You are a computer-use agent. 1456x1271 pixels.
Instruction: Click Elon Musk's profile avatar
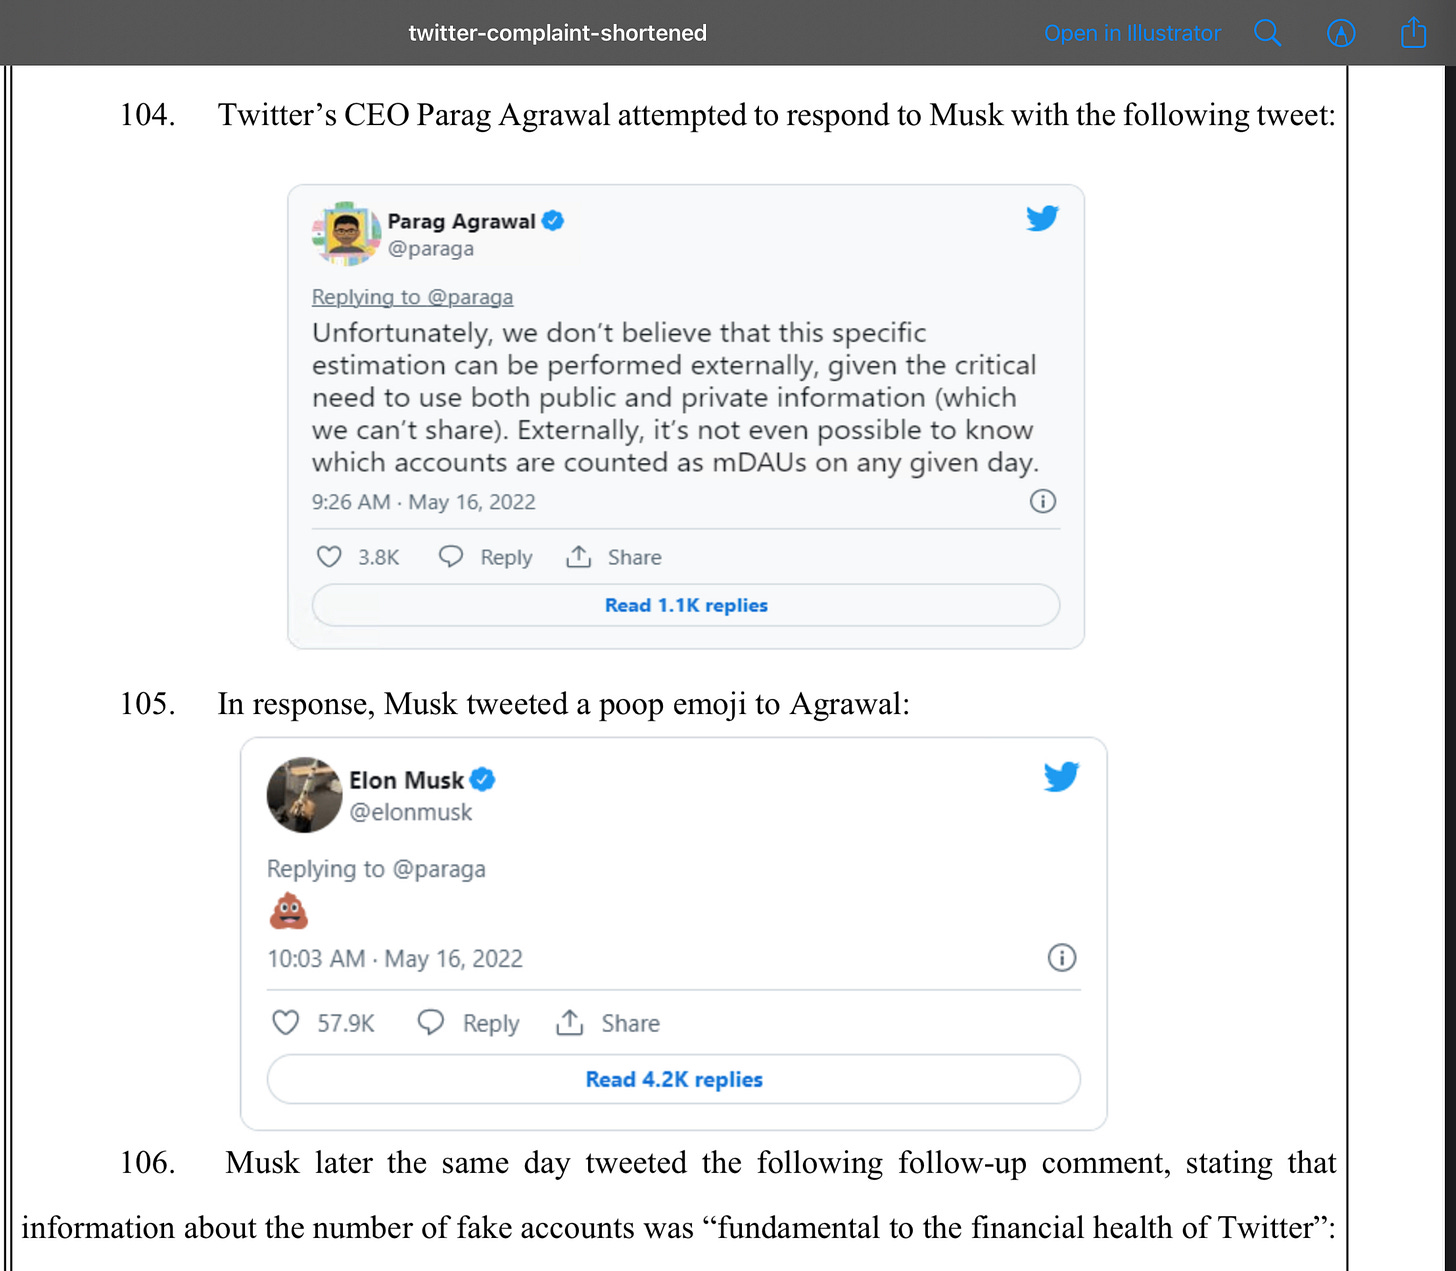305,795
